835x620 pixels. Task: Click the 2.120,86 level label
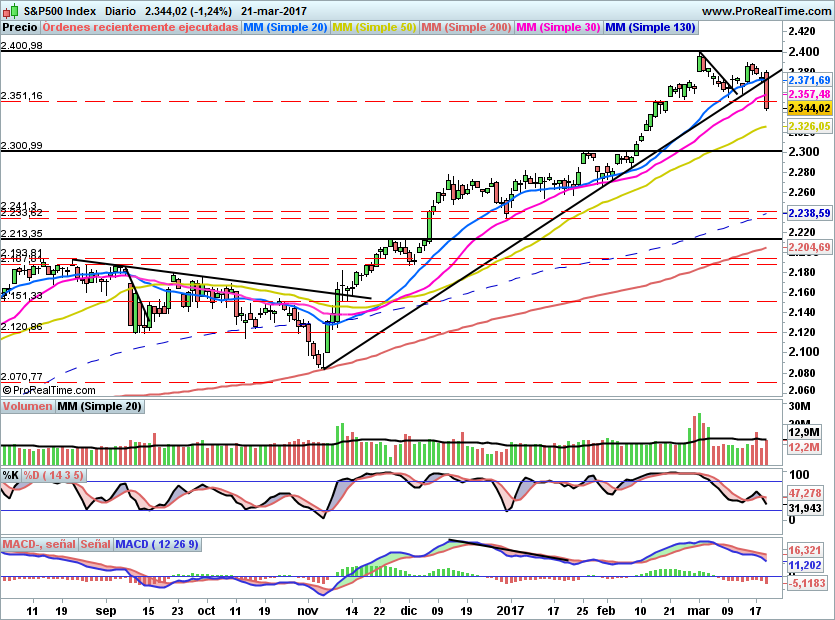(22, 327)
